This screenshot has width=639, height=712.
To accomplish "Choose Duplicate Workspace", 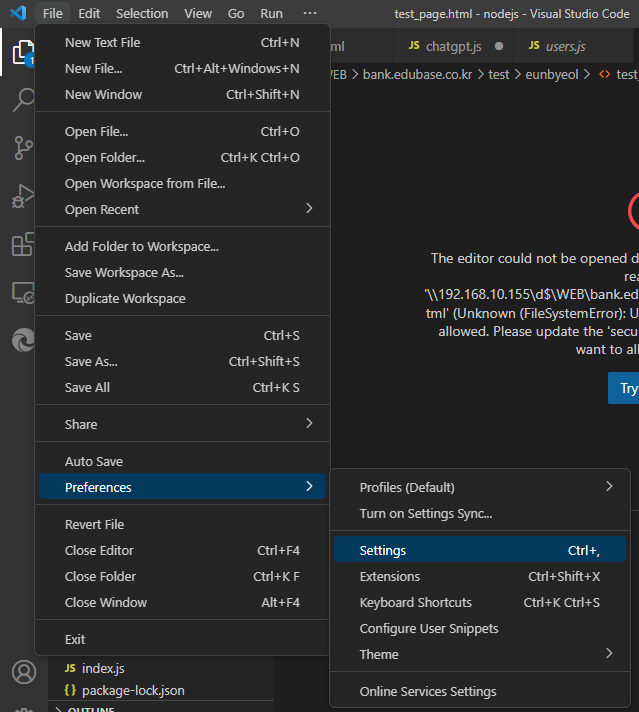I will [182, 298].
